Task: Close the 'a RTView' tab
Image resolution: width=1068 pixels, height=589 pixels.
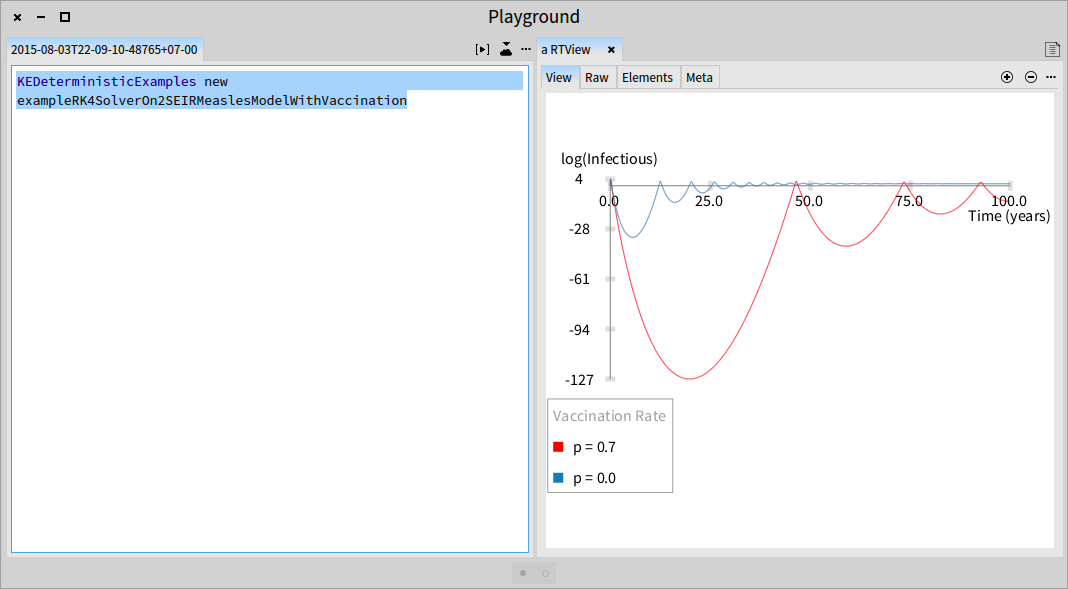Action: pos(611,50)
